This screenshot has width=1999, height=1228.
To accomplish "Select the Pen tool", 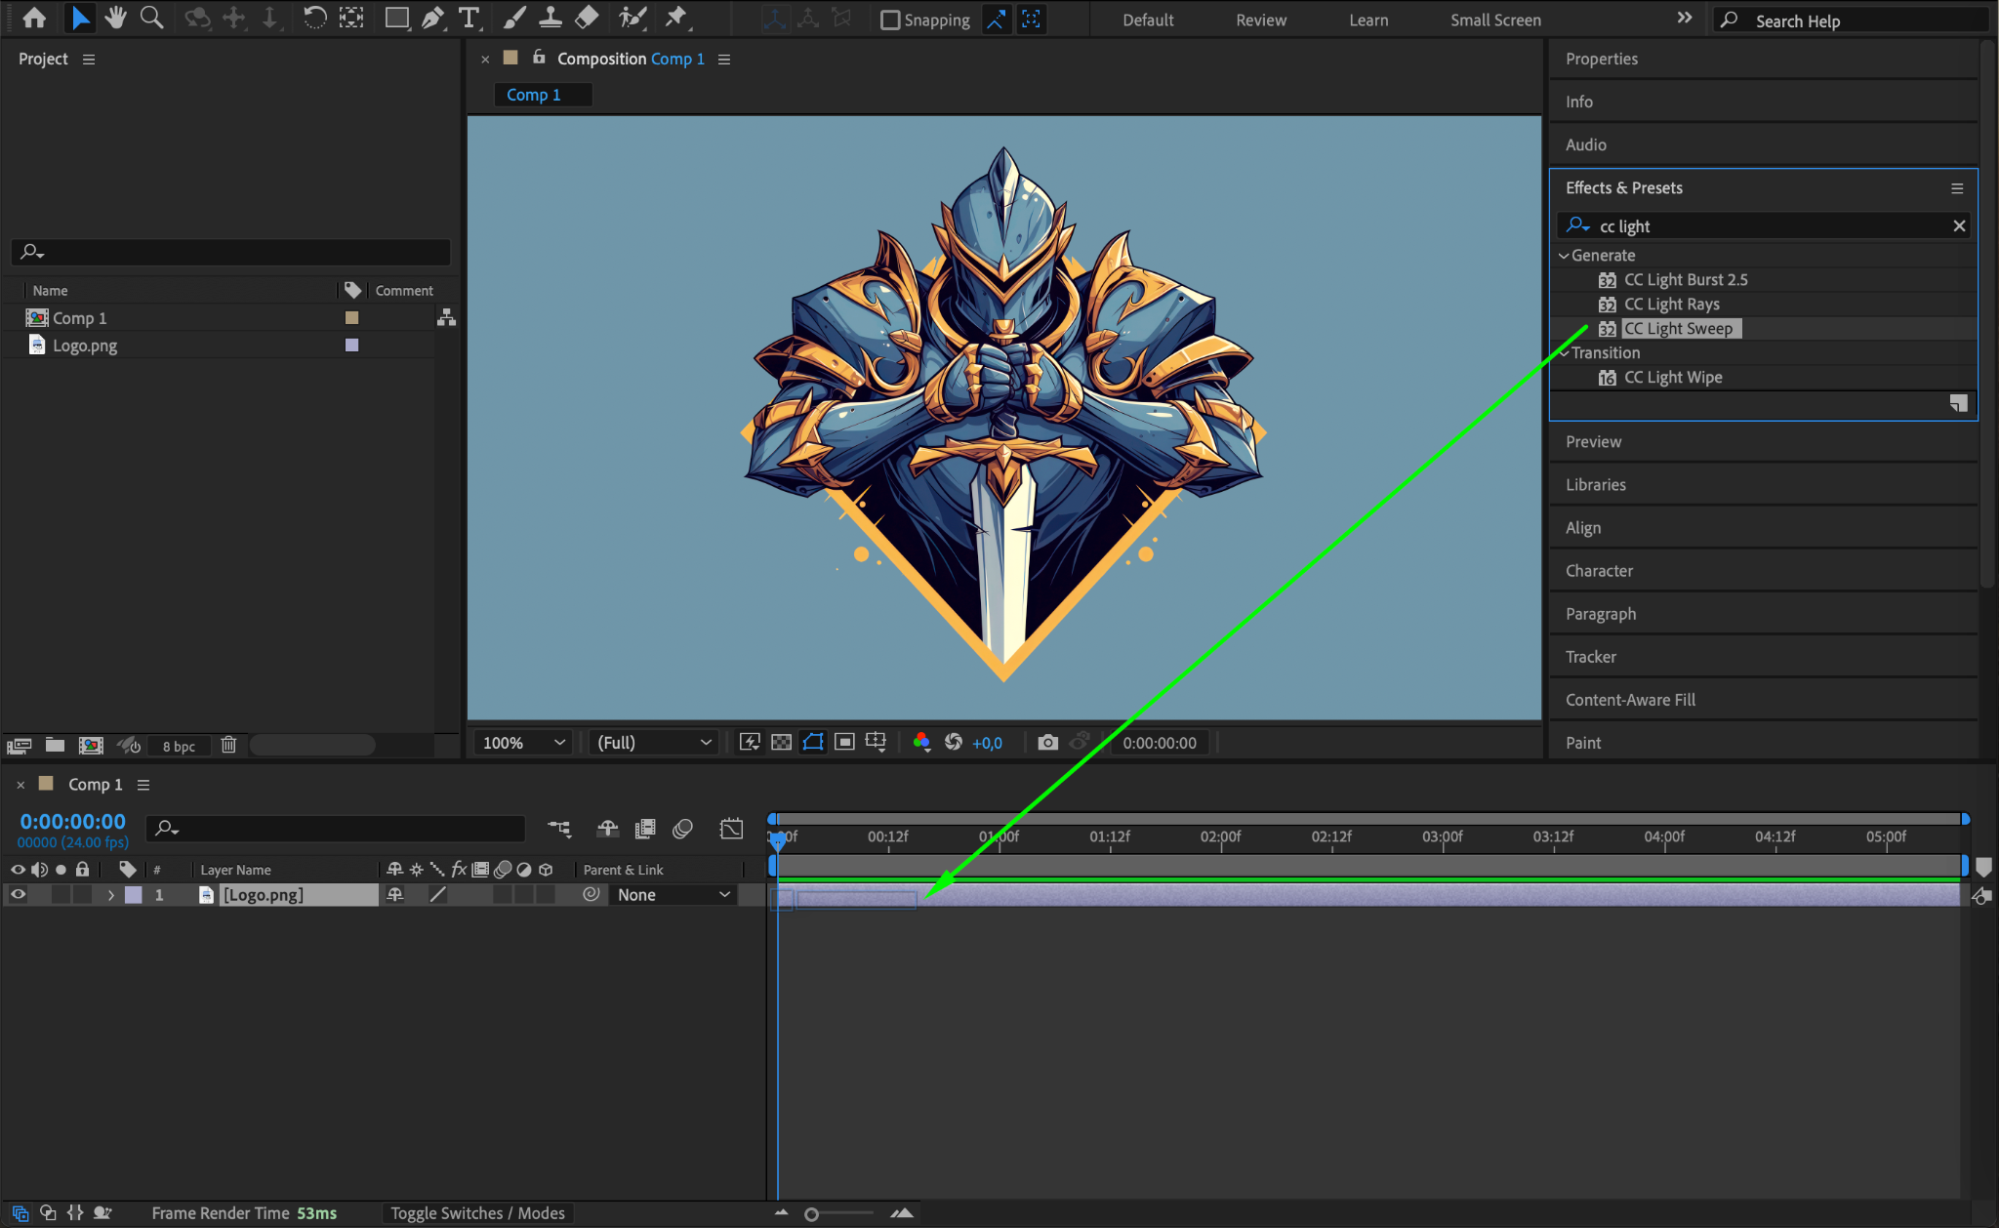I will (433, 18).
